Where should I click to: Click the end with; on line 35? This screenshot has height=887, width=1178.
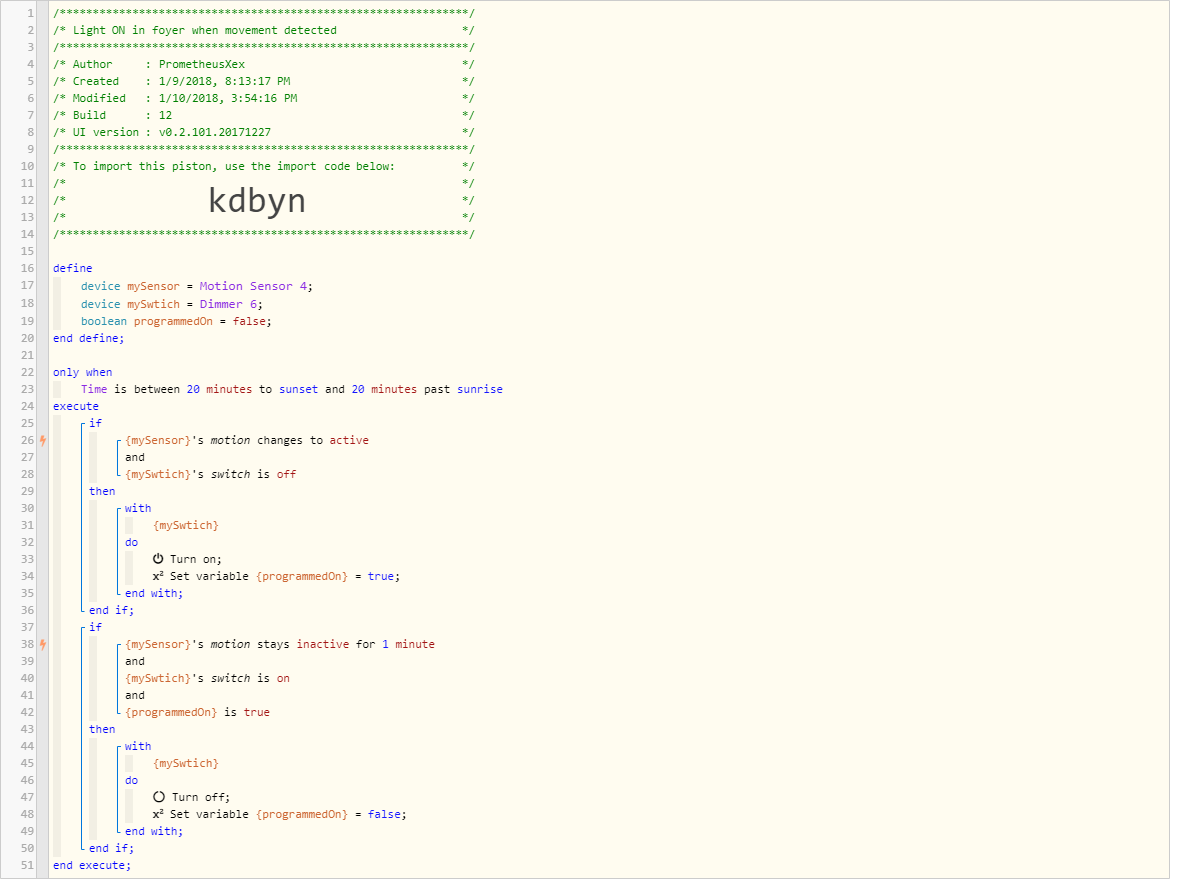(154, 593)
